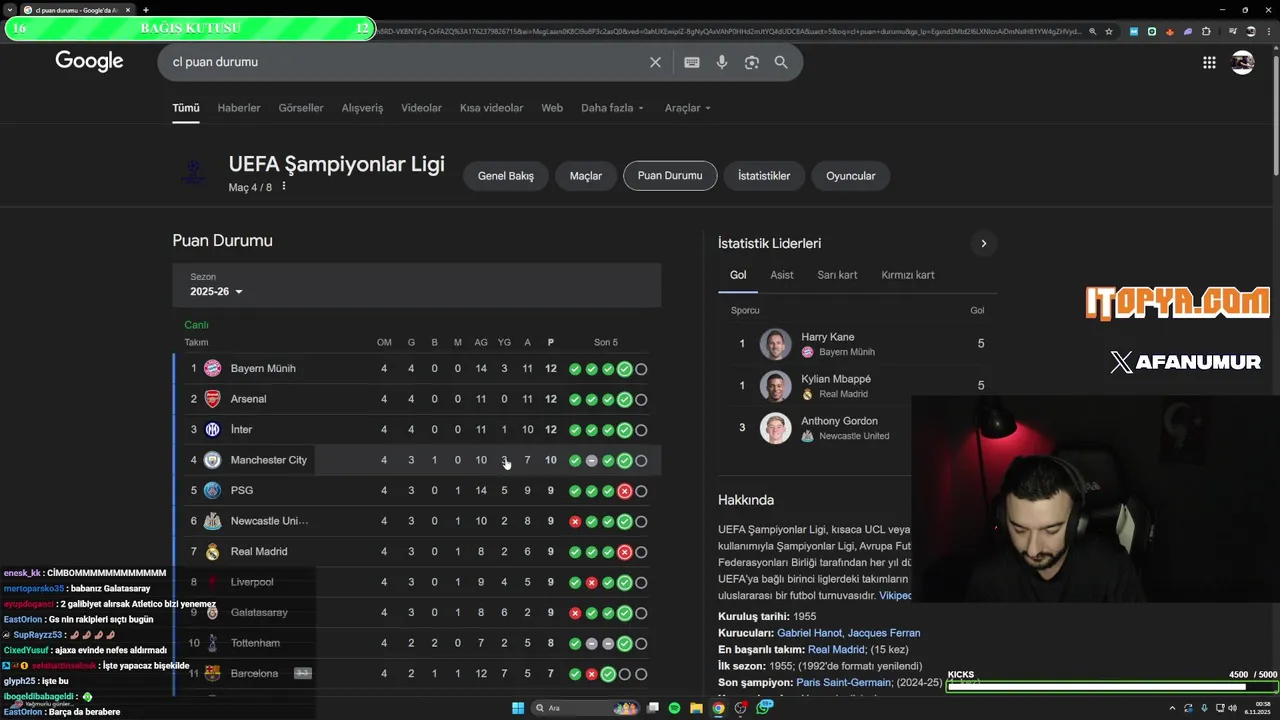
Task: Show the Sarı kart statistics leaders
Action: pyautogui.click(x=837, y=275)
